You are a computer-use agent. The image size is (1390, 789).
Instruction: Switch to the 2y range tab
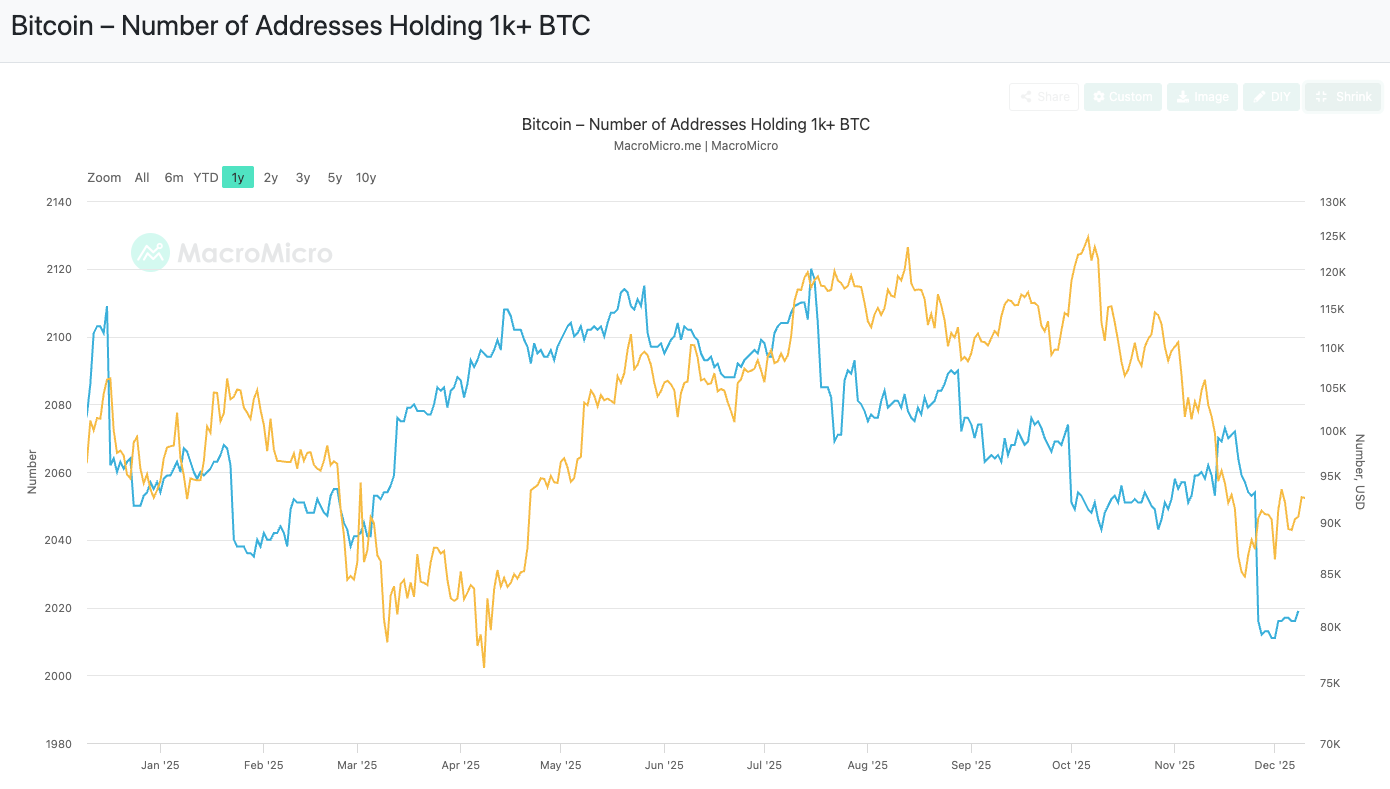(x=270, y=177)
